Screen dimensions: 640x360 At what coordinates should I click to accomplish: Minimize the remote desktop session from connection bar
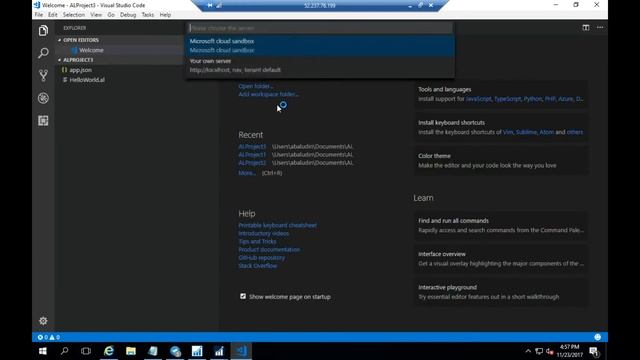[410, 6]
